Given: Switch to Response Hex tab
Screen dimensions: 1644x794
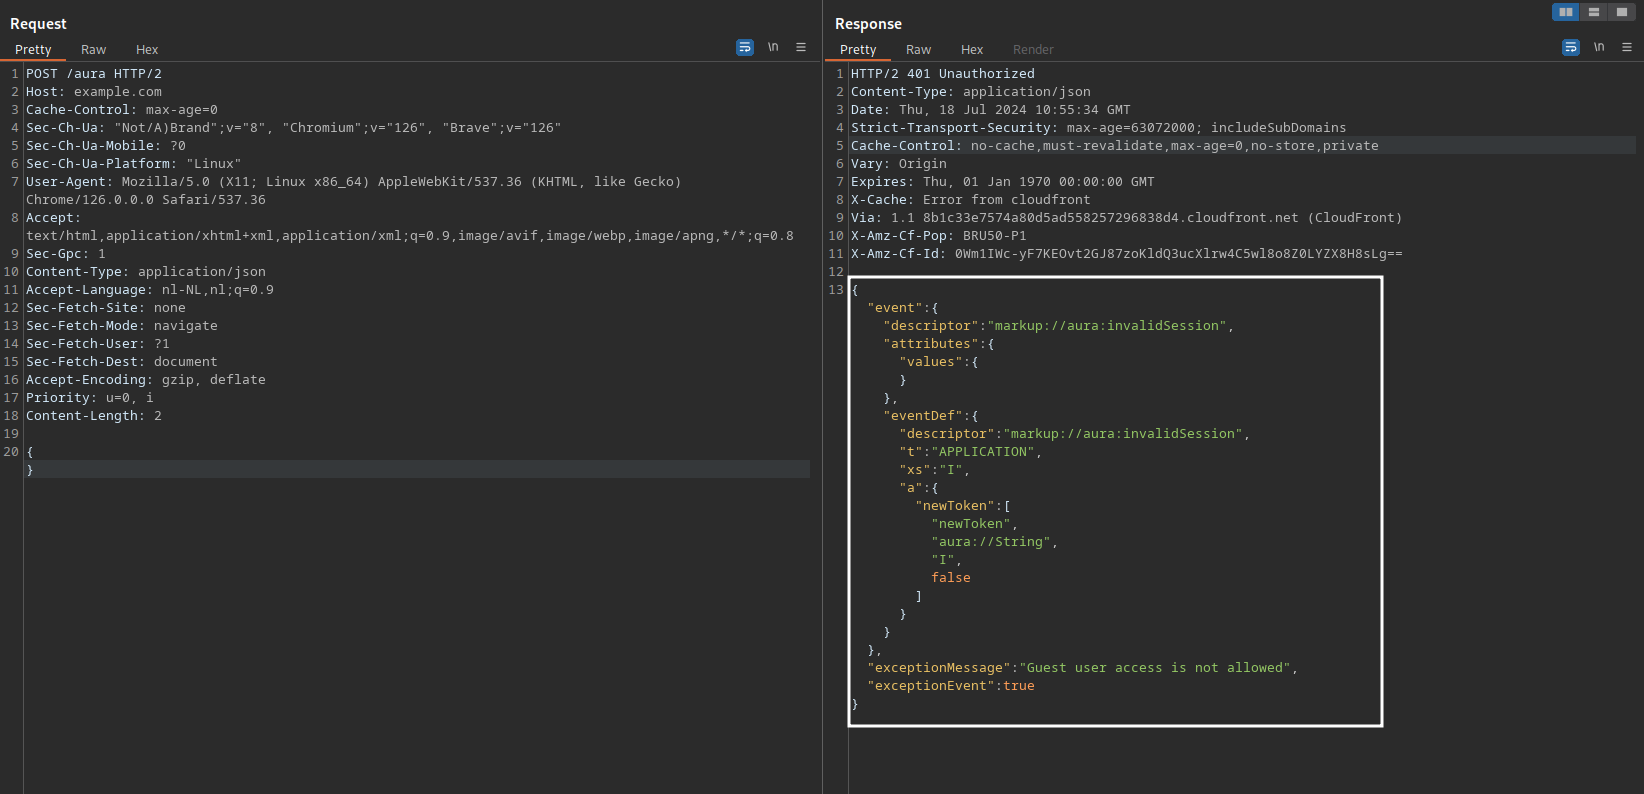Looking at the screenshot, I should [x=972, y=50].
